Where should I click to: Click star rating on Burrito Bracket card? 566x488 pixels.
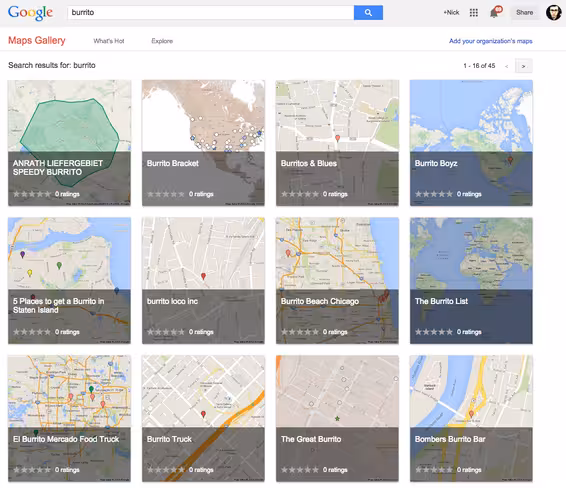(166, 194)
